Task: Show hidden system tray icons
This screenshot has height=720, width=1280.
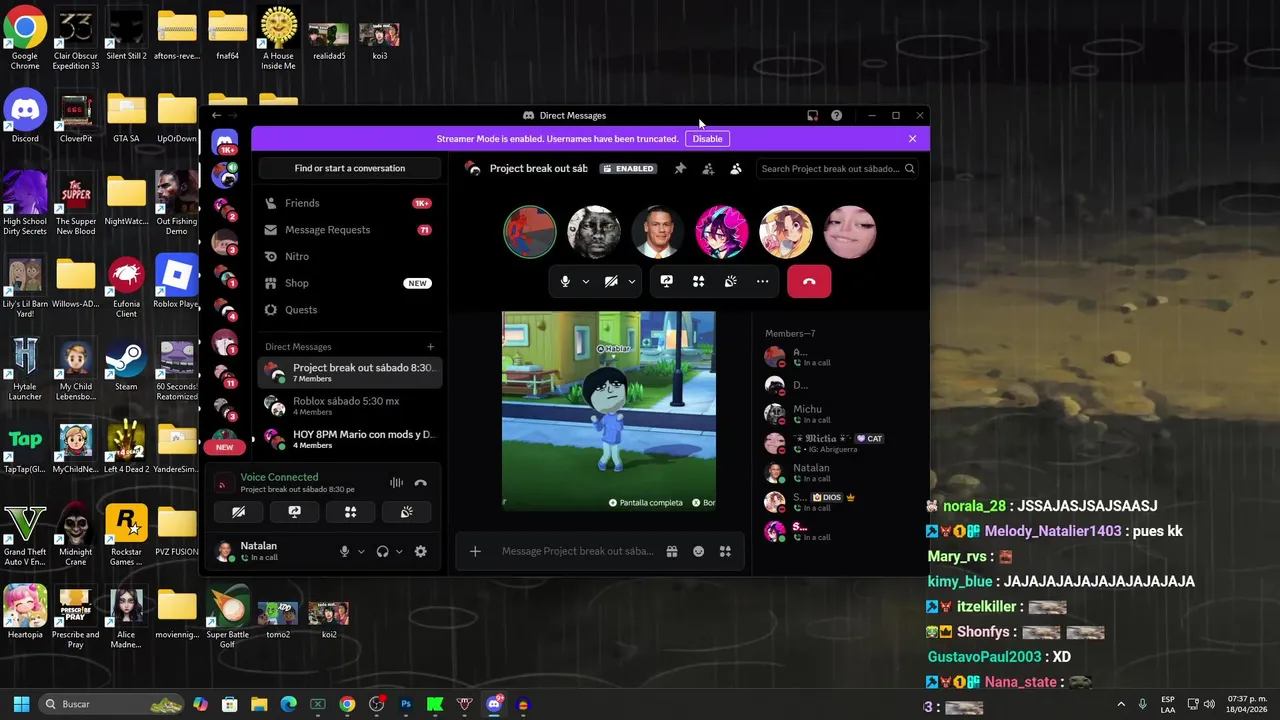Action: click(x=1120, y=704)
